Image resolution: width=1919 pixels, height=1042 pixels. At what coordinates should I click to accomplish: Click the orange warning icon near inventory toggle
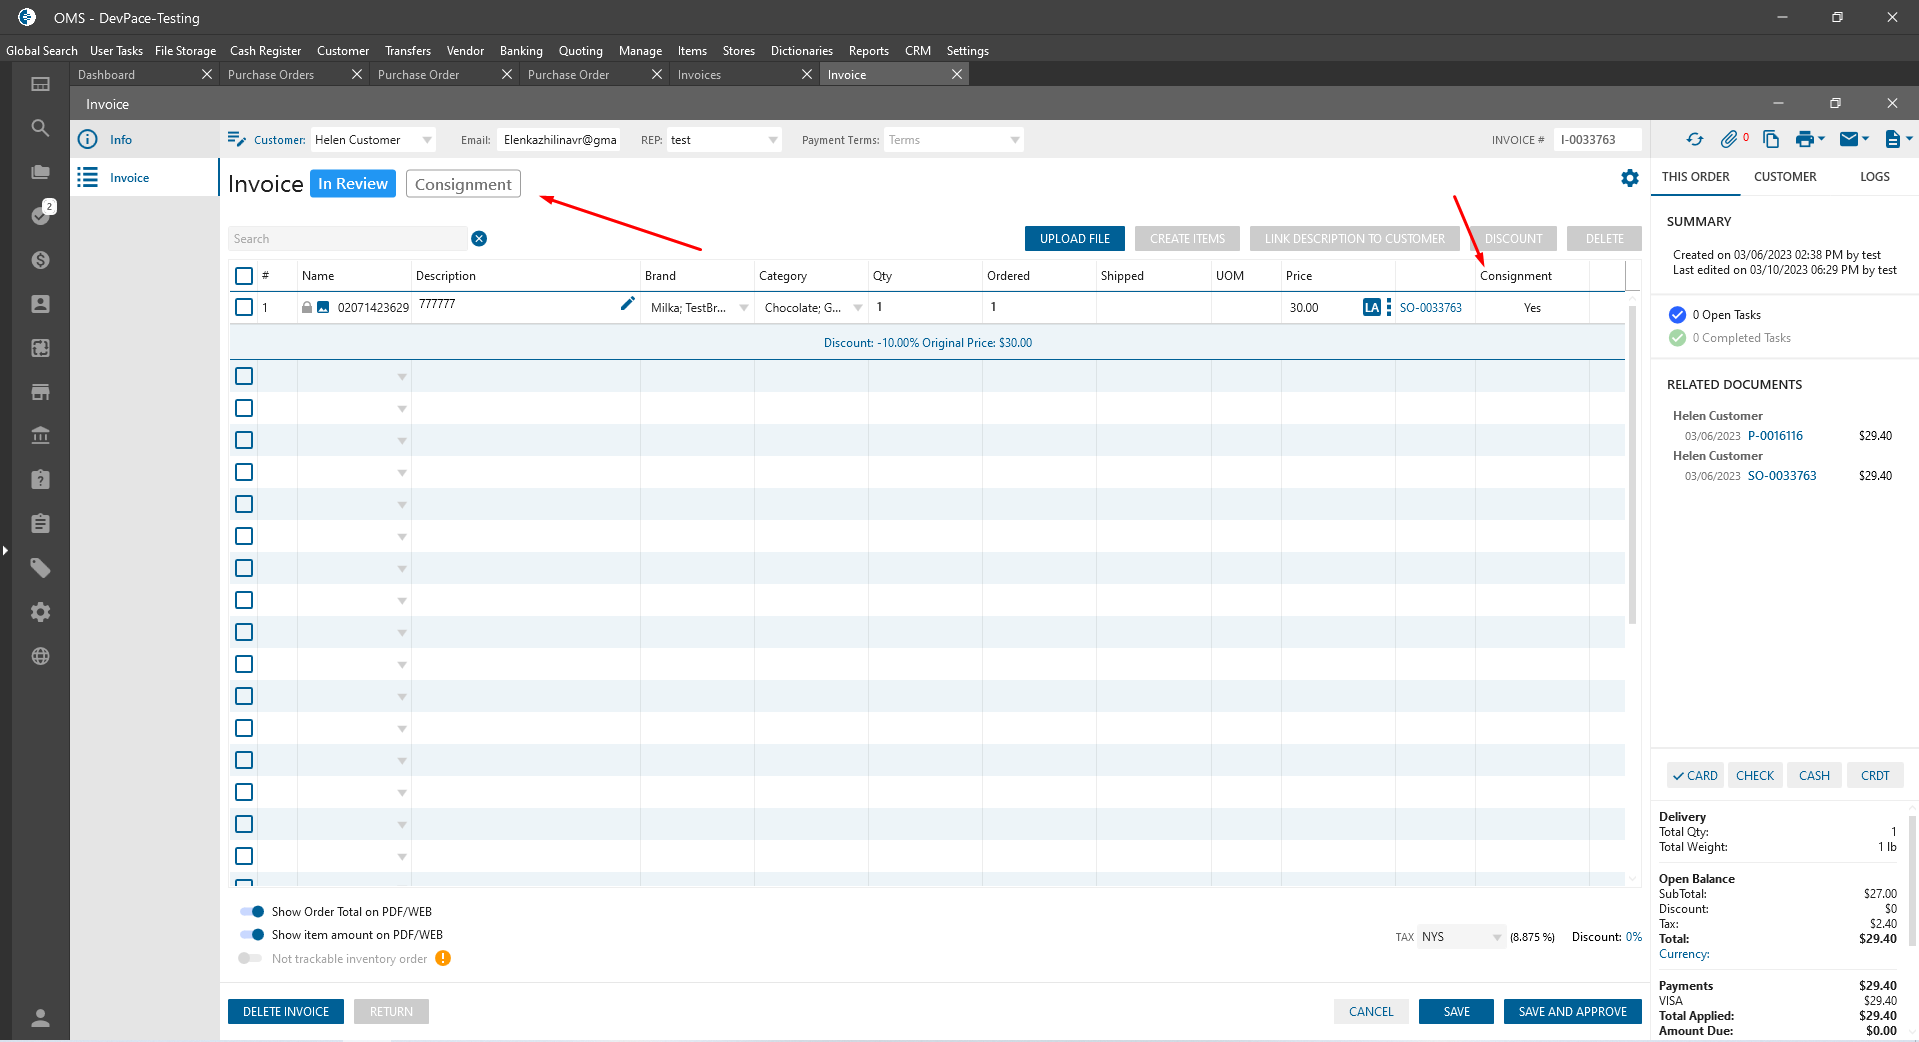443,958
